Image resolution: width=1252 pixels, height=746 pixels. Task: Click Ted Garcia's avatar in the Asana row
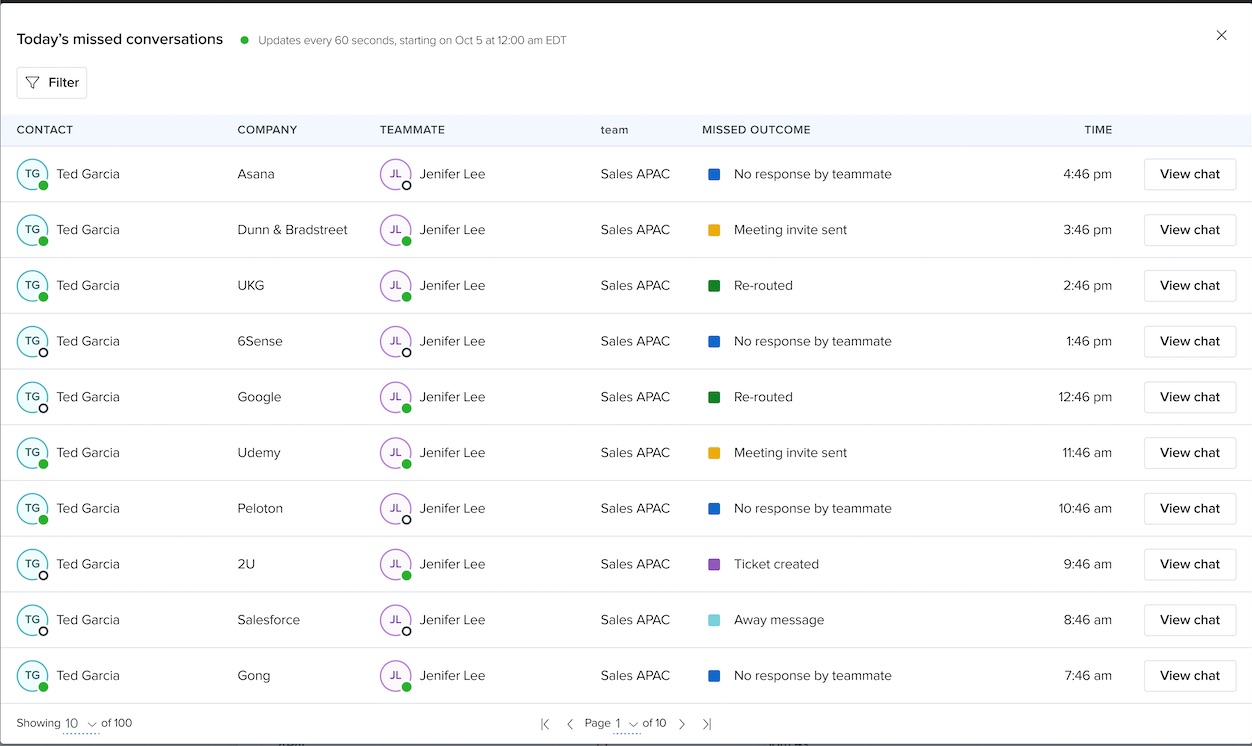[33, 174]
